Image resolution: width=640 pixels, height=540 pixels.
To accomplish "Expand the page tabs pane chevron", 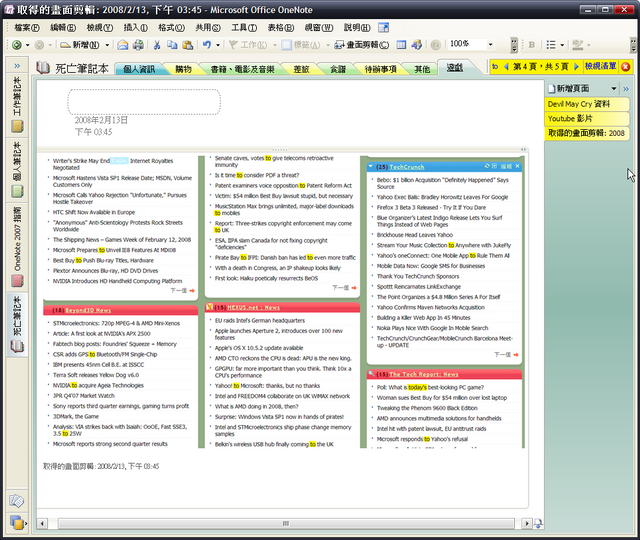I will tap(626, 89).
